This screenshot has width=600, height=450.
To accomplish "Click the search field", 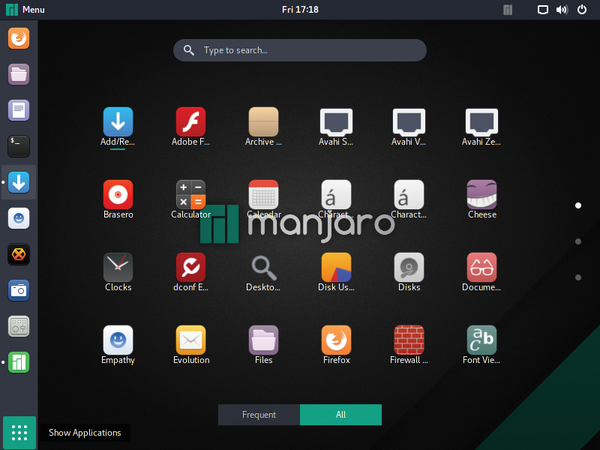I will coord(300,50).
